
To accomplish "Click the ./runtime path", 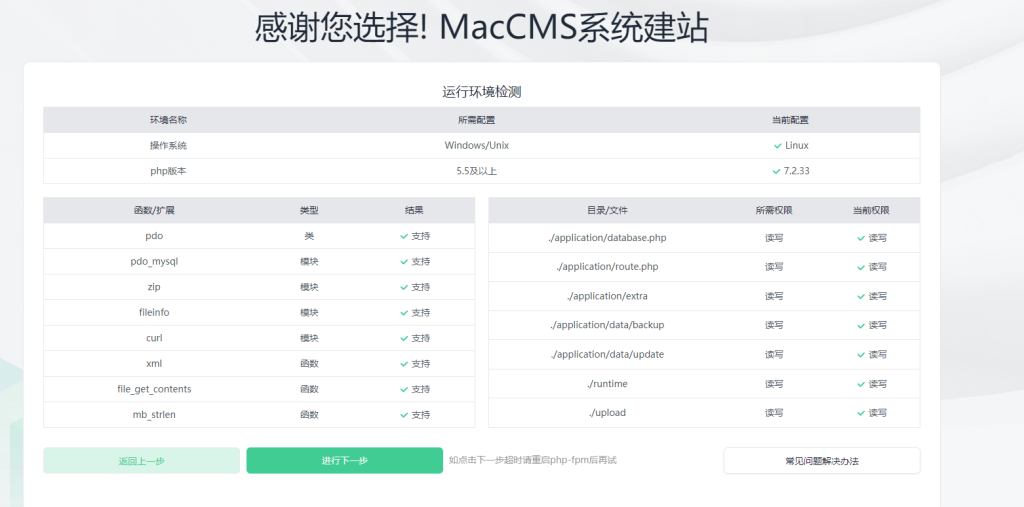I will tap(607, 384).
